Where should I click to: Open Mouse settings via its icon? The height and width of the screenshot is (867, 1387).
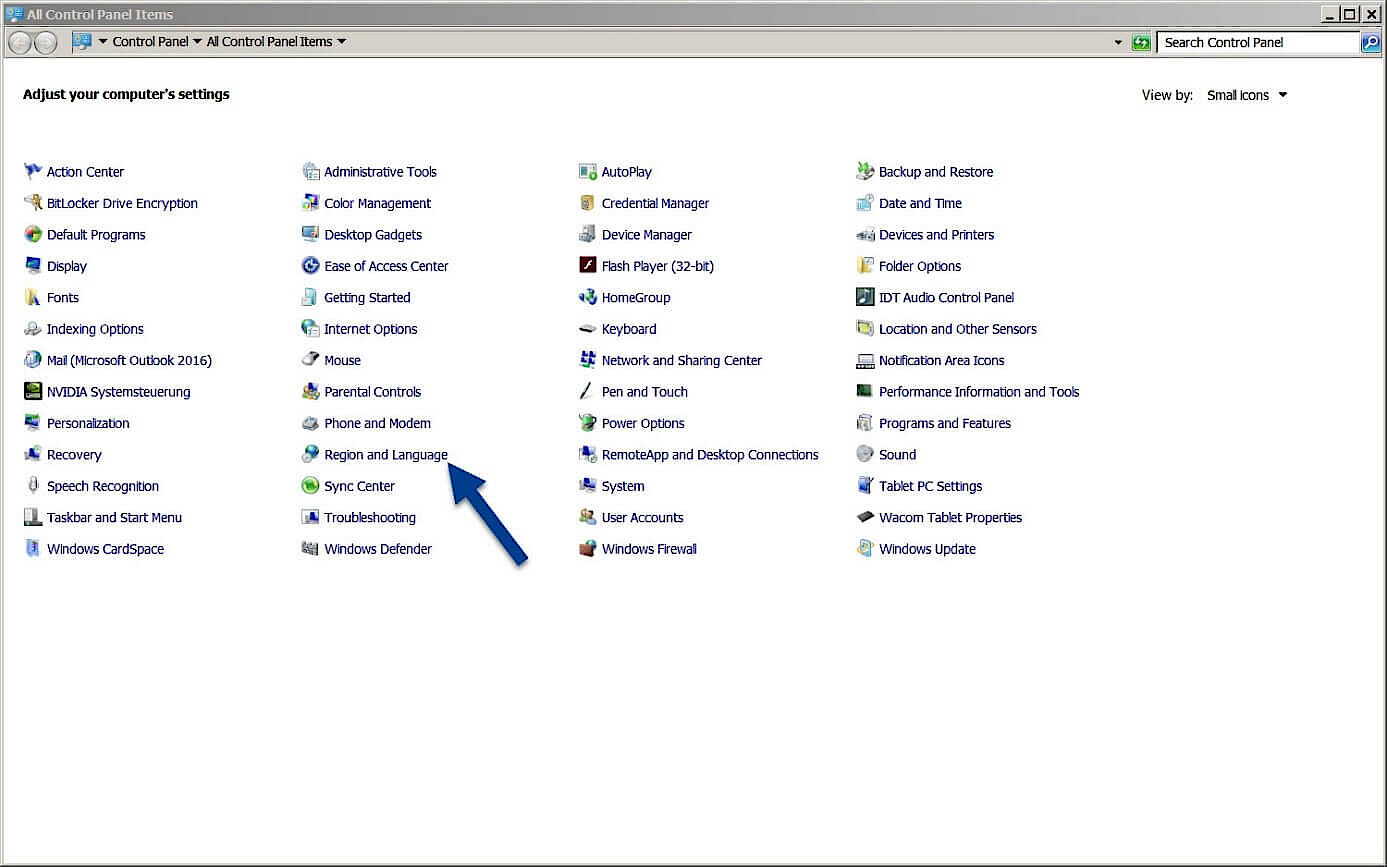342,359
